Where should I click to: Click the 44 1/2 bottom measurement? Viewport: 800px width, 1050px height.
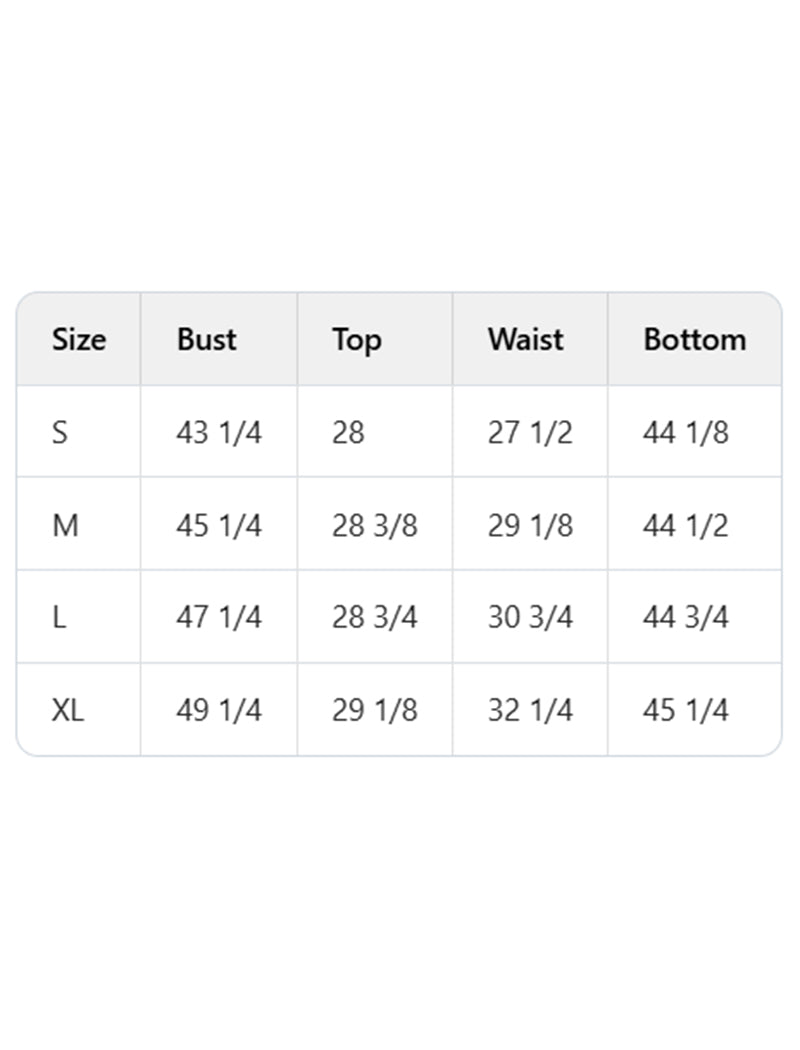point(685,525)
